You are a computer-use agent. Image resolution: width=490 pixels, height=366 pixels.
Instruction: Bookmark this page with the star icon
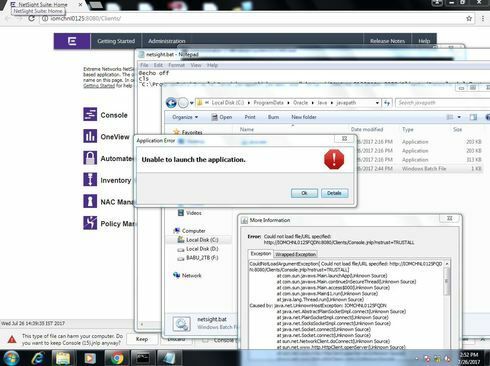(469, 18)
